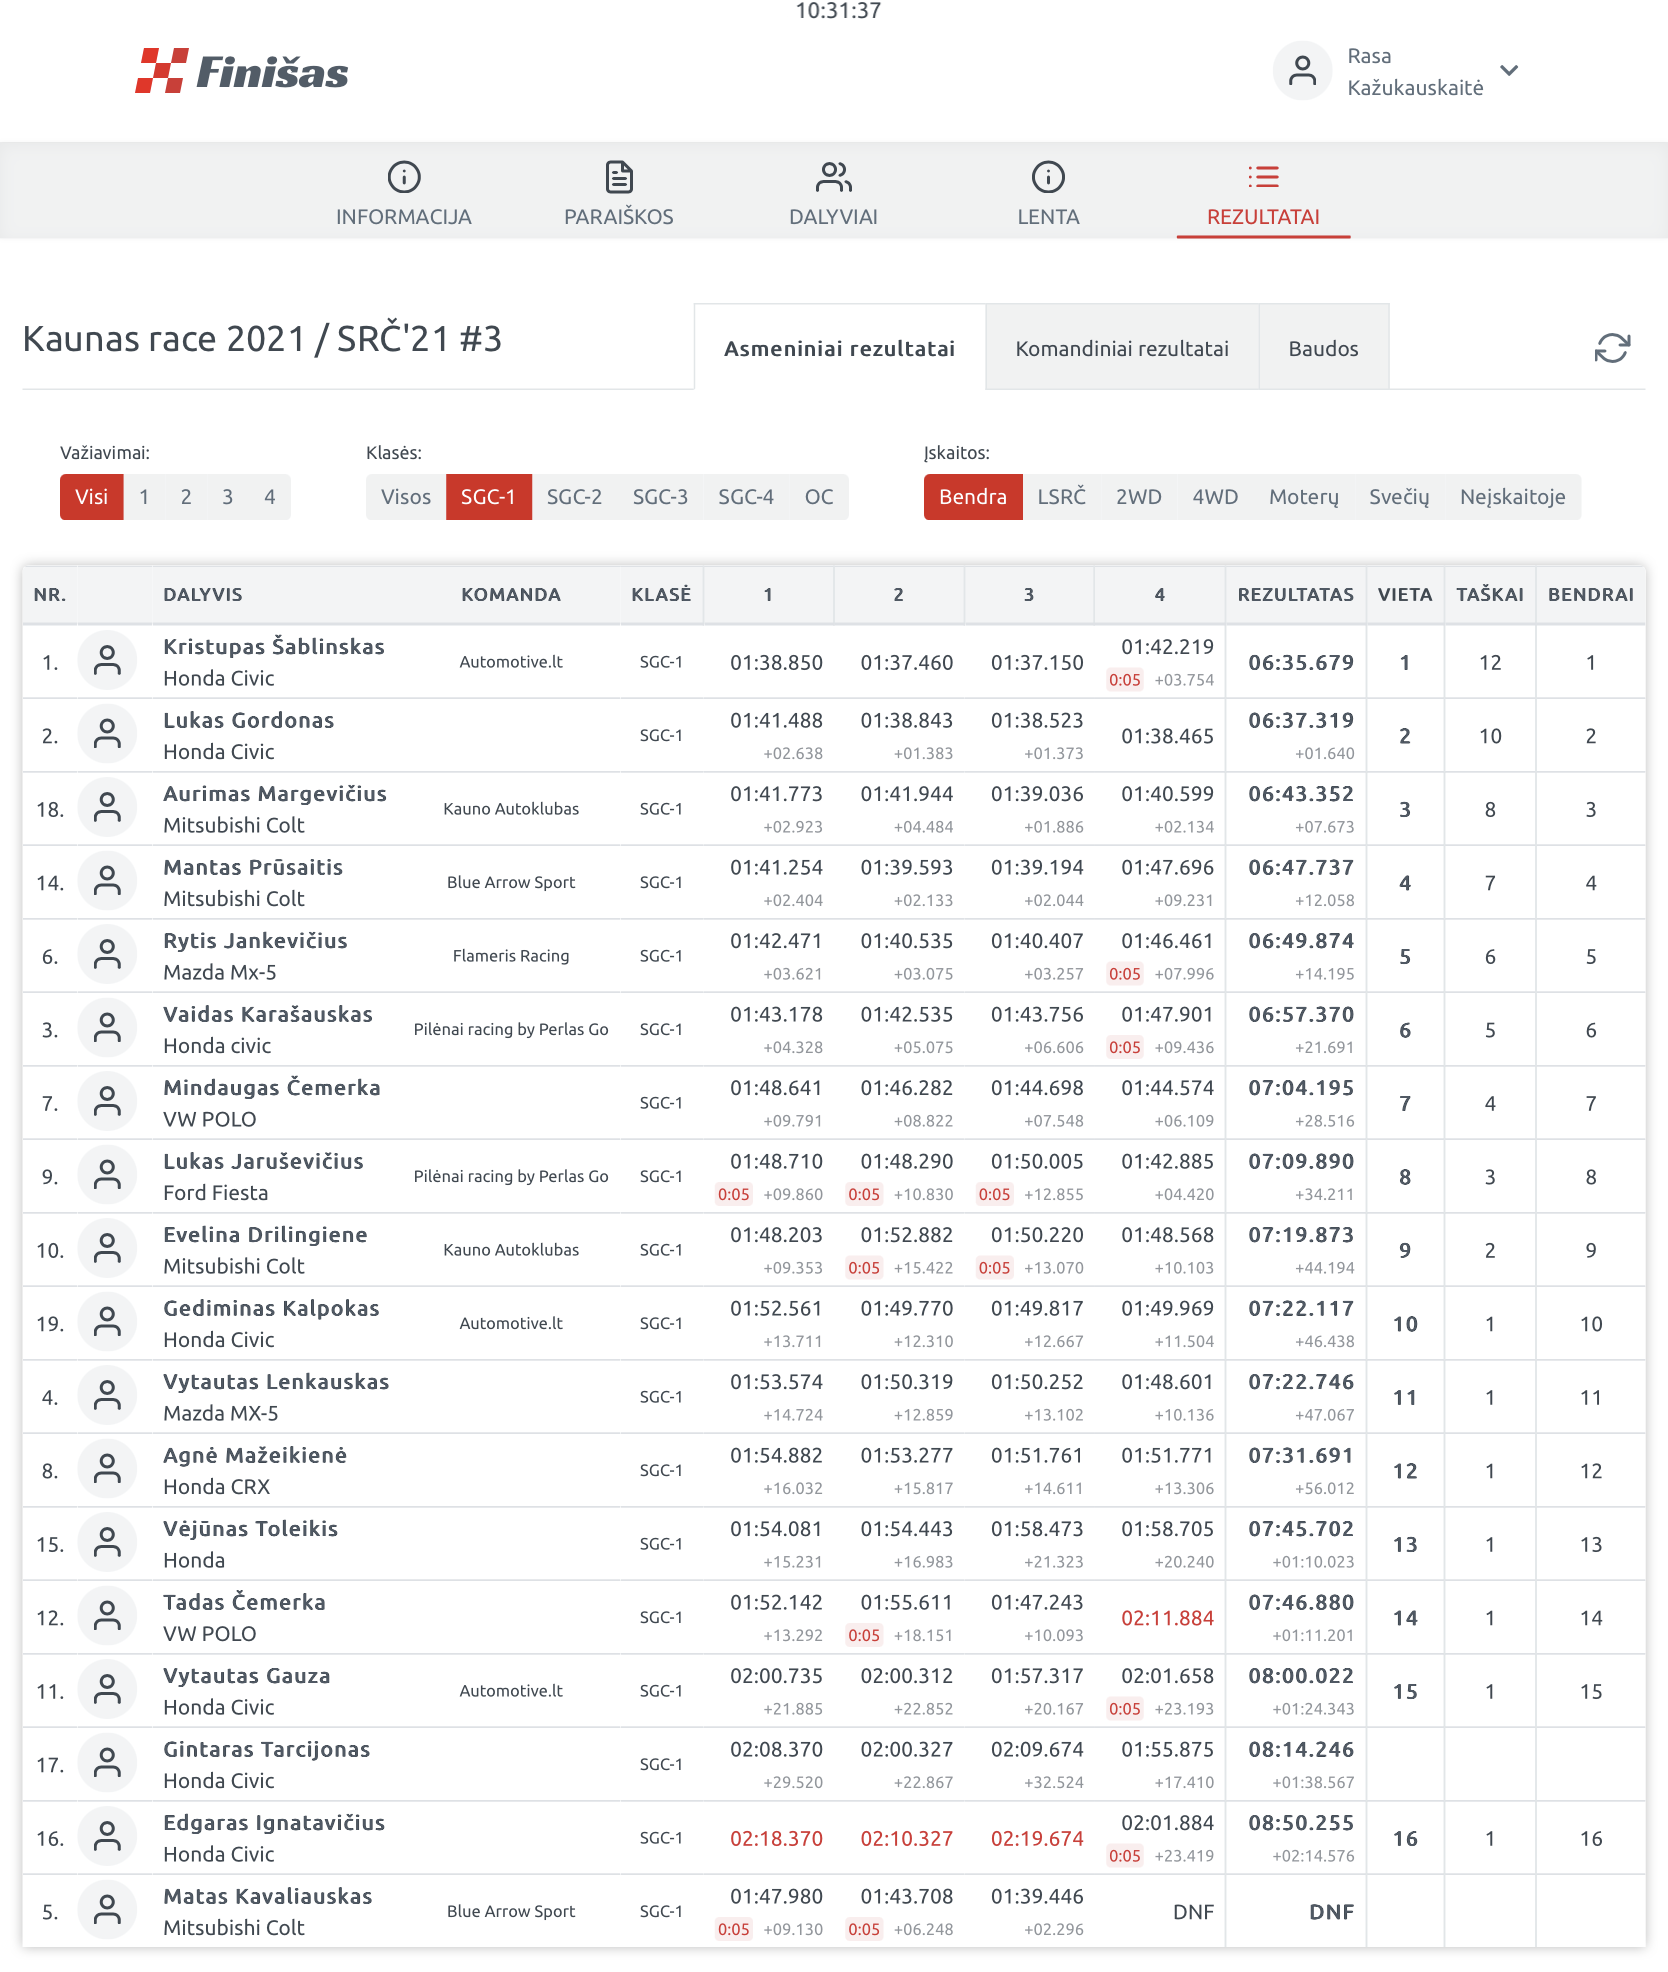This screenshot has height=1972, width=1668.
Task: Click Agnė Mažeikienė profile icon
Action: 107,1470
